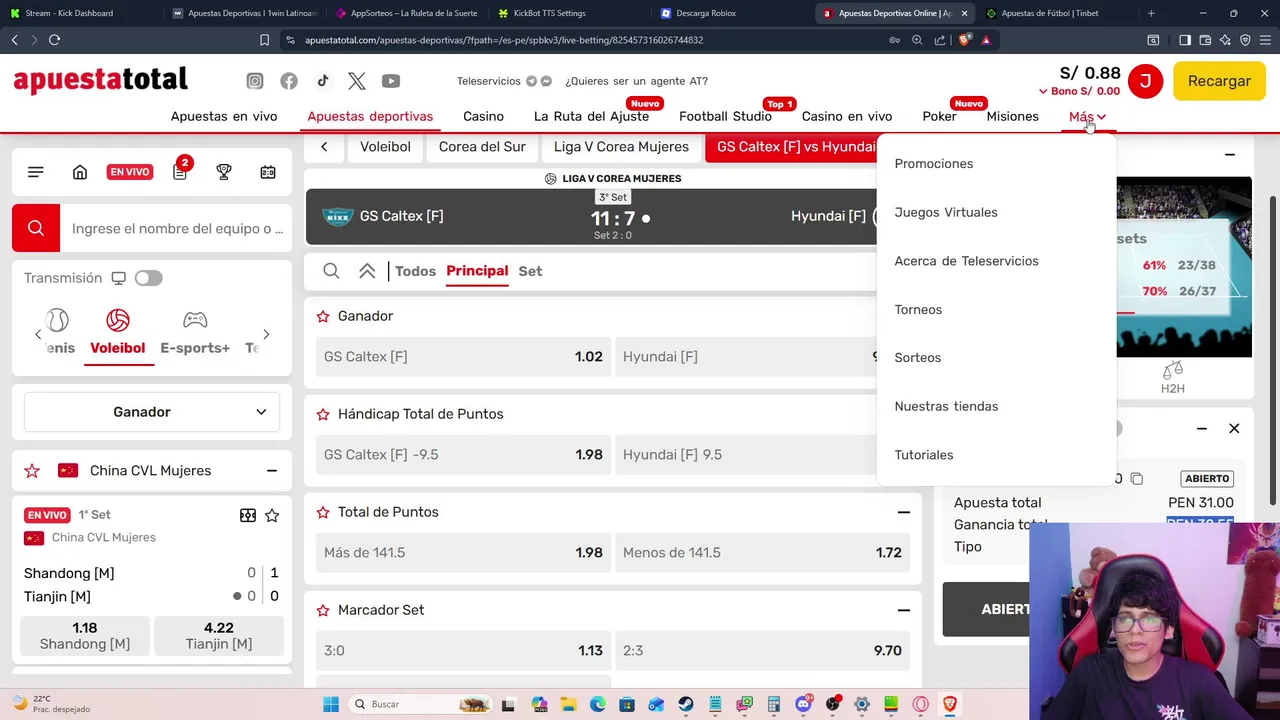Click the Windows taskbar Buscar search box

422,704
